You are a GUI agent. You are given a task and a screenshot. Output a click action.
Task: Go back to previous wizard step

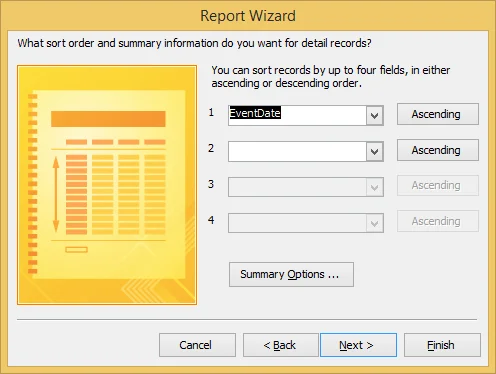281,345
